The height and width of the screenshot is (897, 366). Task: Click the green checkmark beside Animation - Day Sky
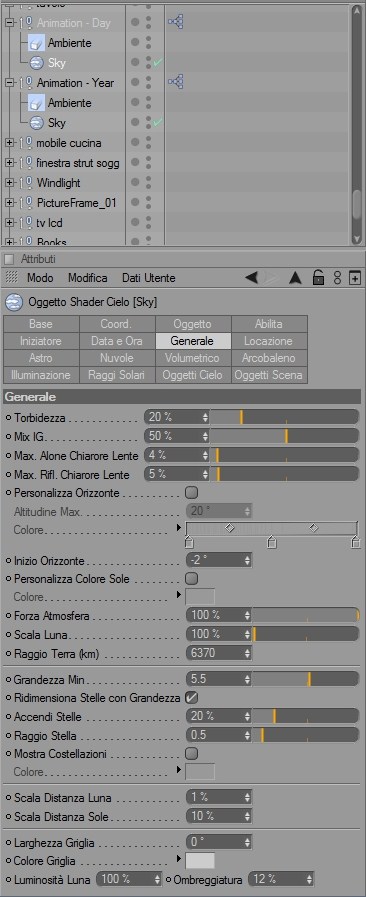point(158,62)
